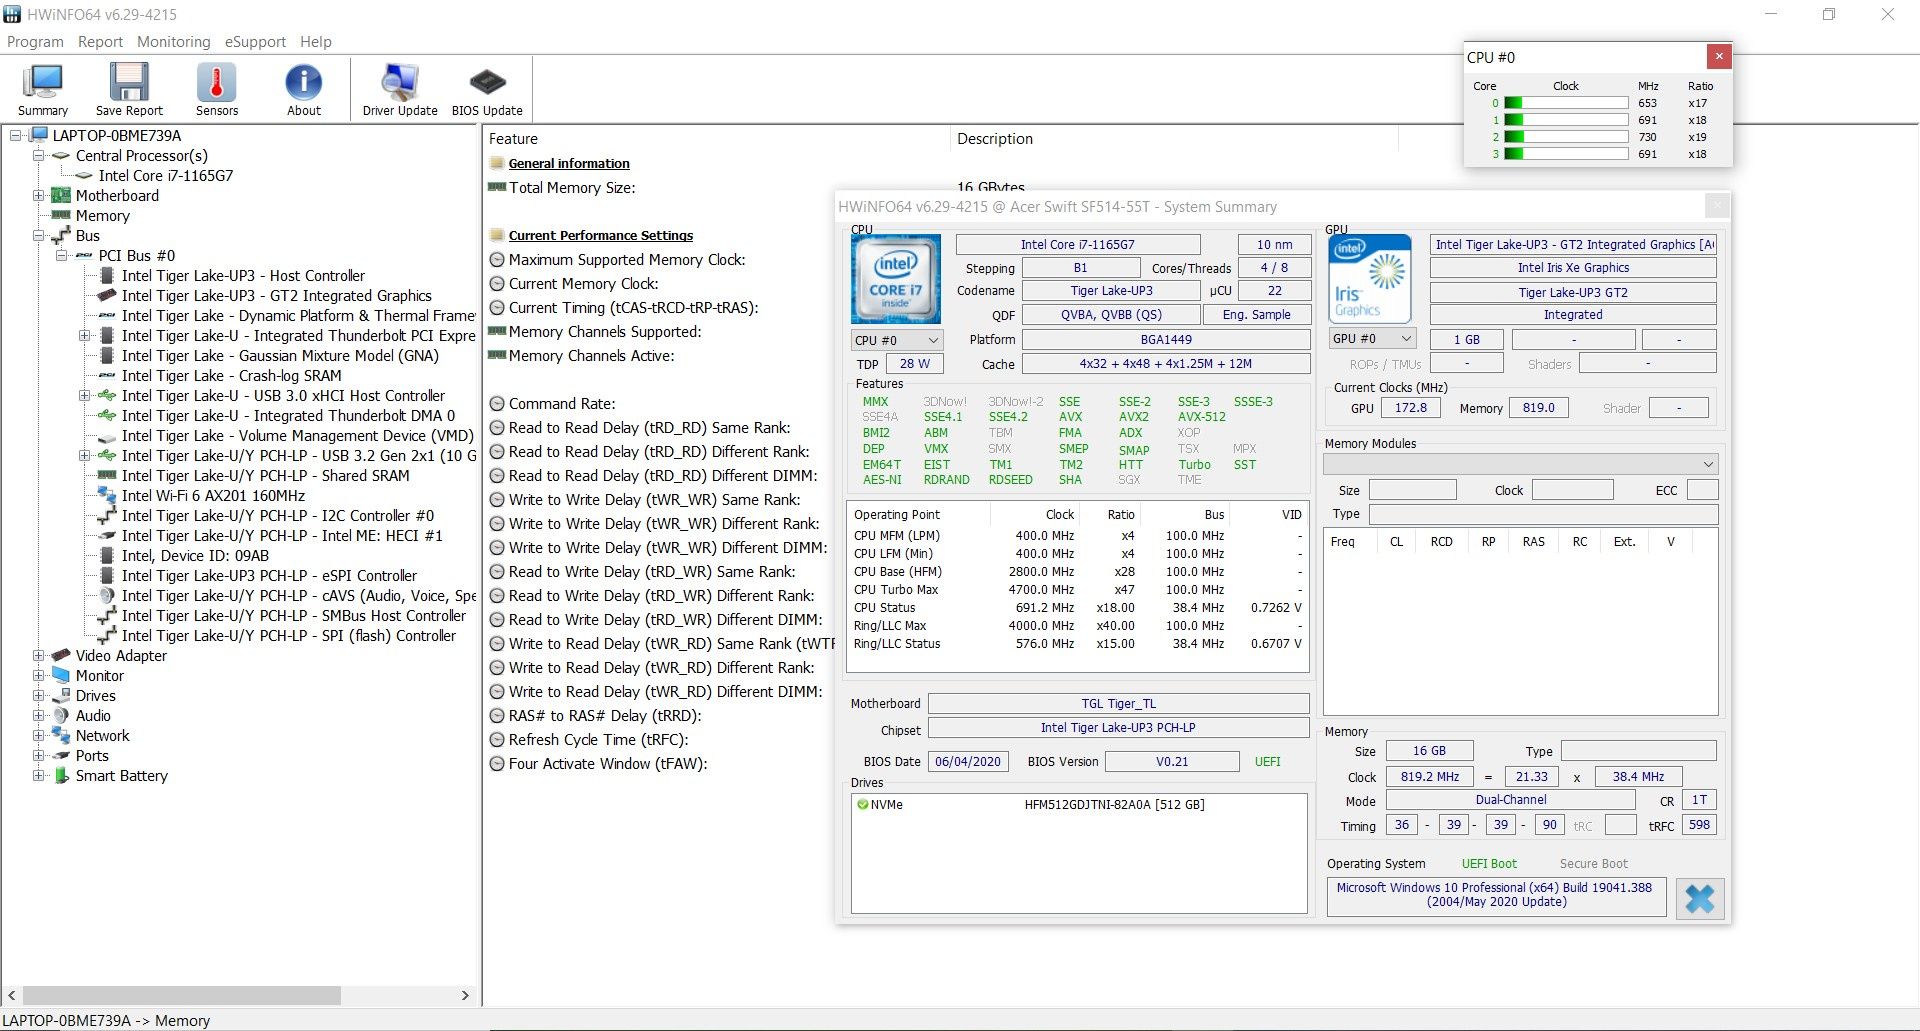Open the Program menu
The height and width of the screenshot is (1031, 1920).
pos(35,42)
